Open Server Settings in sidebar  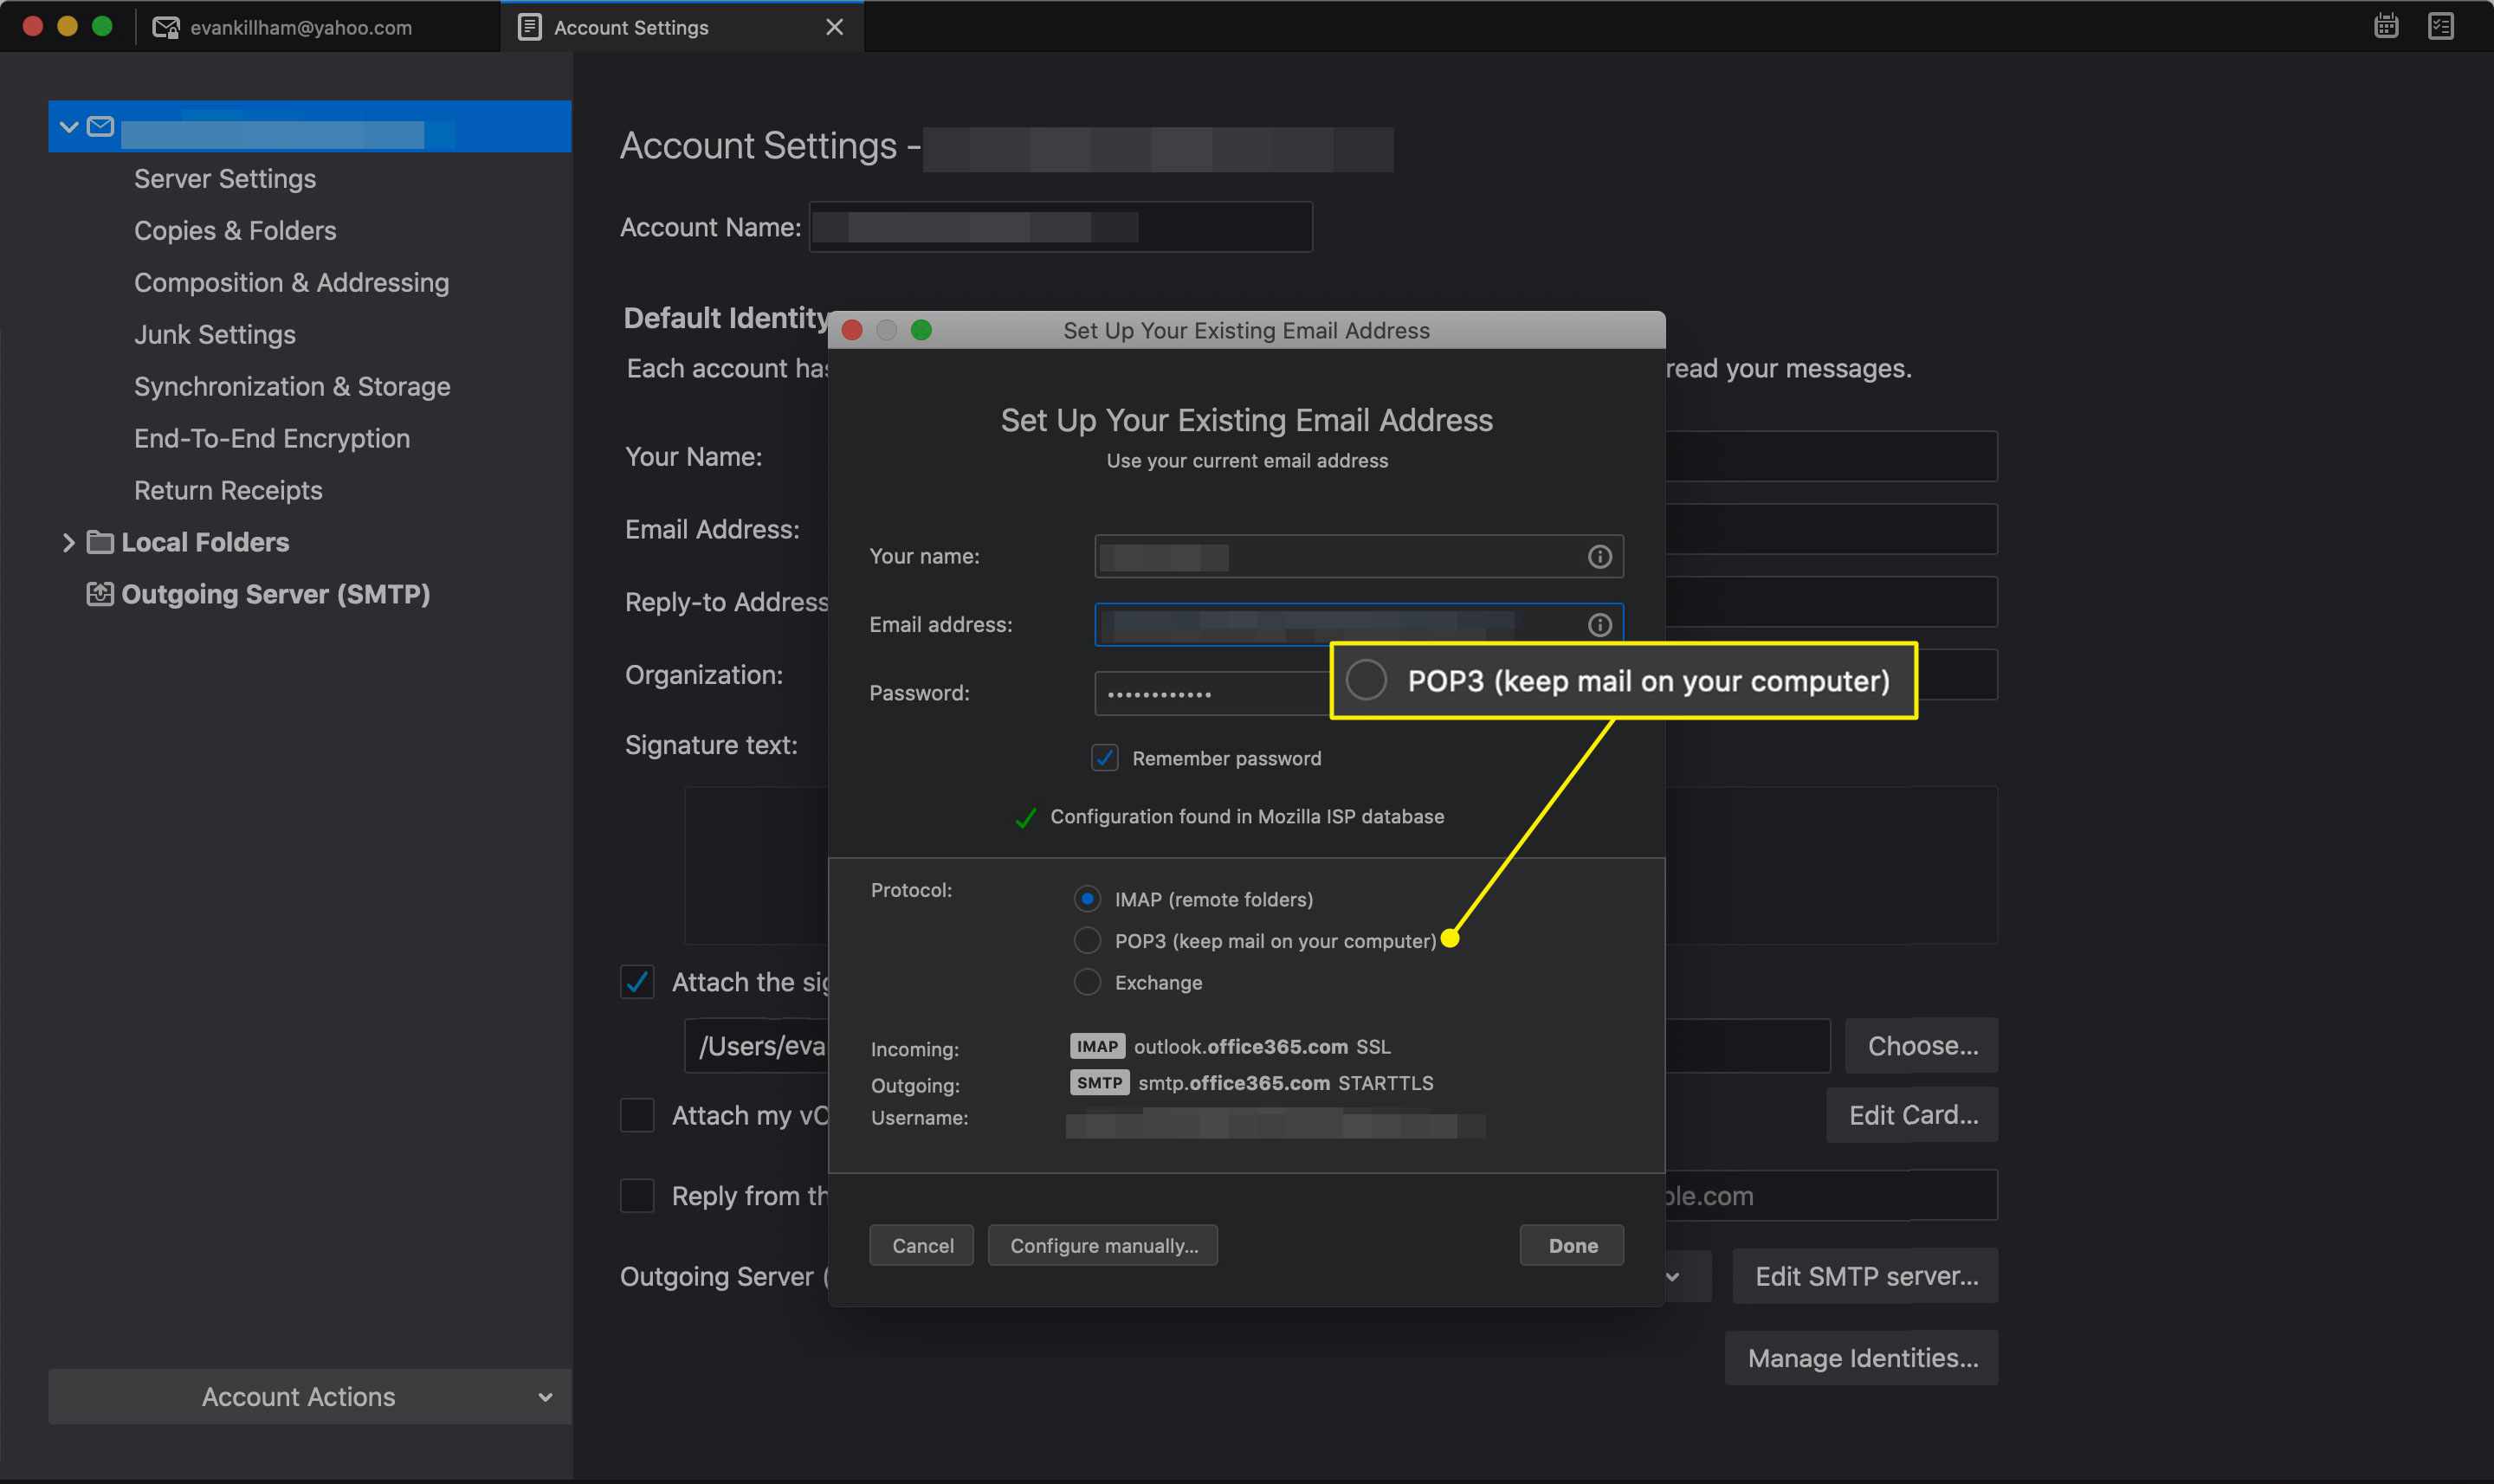point(225,178)
